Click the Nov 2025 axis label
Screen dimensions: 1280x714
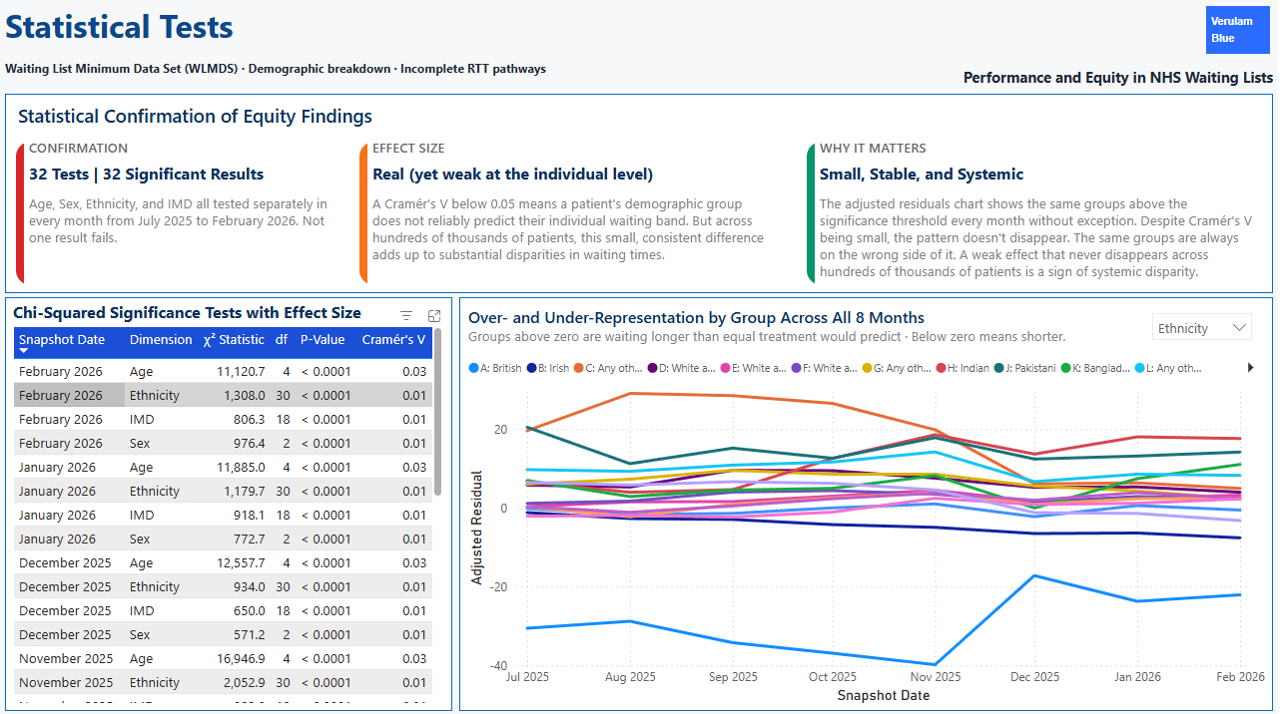[x=936, y=678]
